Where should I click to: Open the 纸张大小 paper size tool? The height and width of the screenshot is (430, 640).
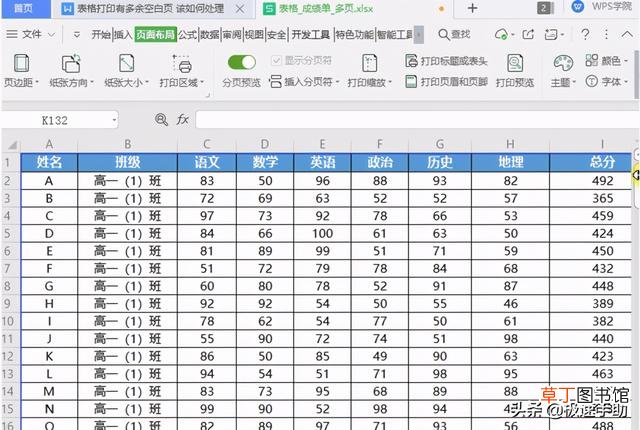click(126, 70)
